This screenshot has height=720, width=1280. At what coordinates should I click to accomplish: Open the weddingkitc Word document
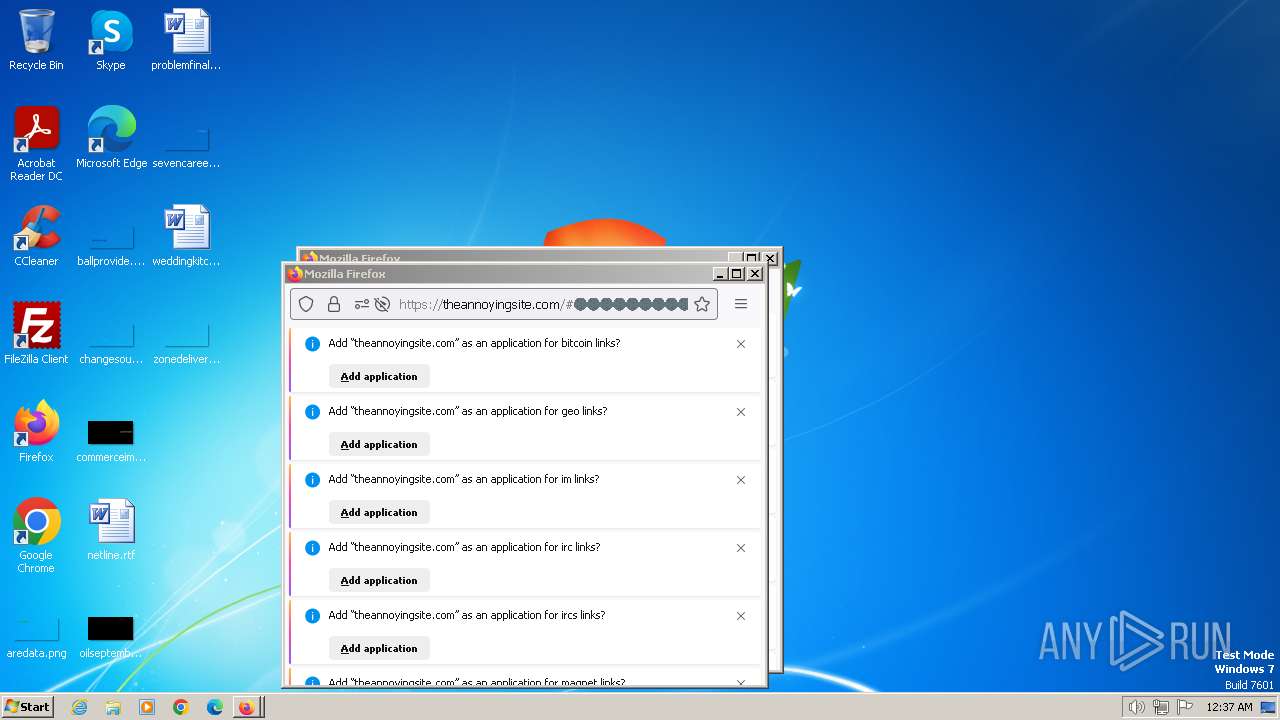(x=186, y=236)
